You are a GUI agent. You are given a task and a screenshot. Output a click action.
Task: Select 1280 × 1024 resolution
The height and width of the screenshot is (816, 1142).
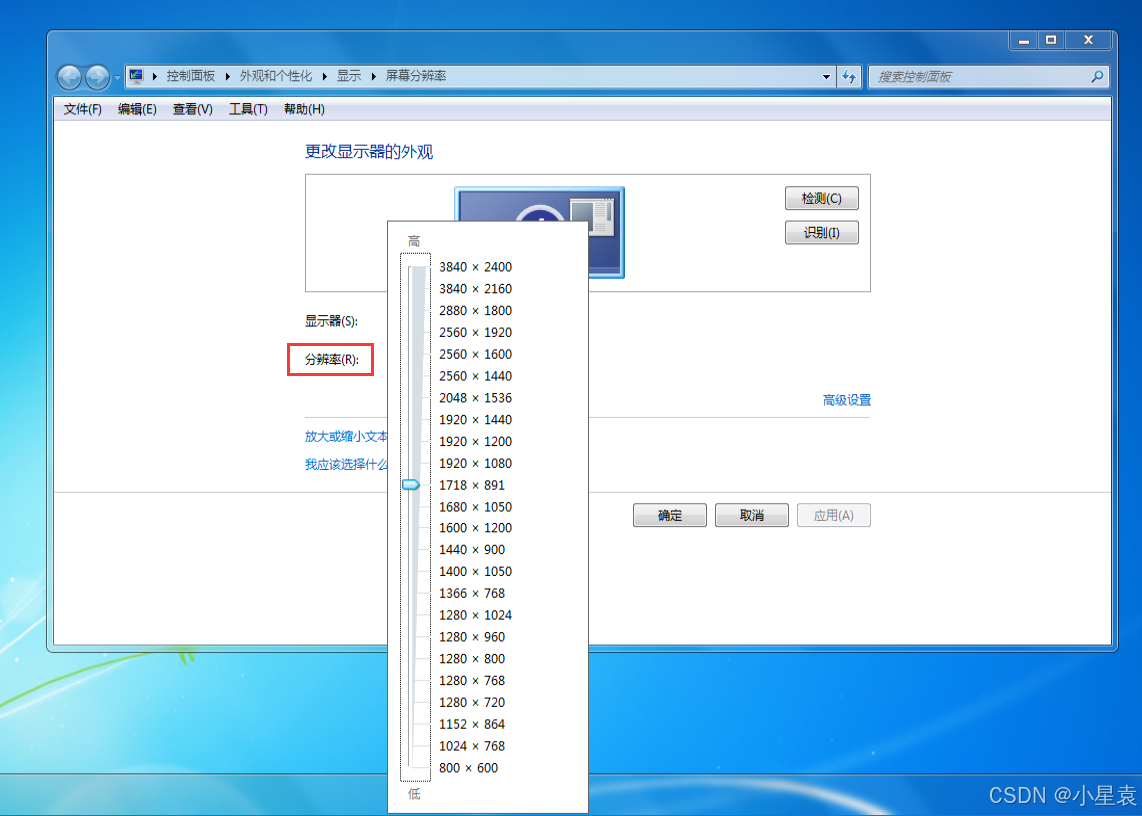(x=475, y=615)
